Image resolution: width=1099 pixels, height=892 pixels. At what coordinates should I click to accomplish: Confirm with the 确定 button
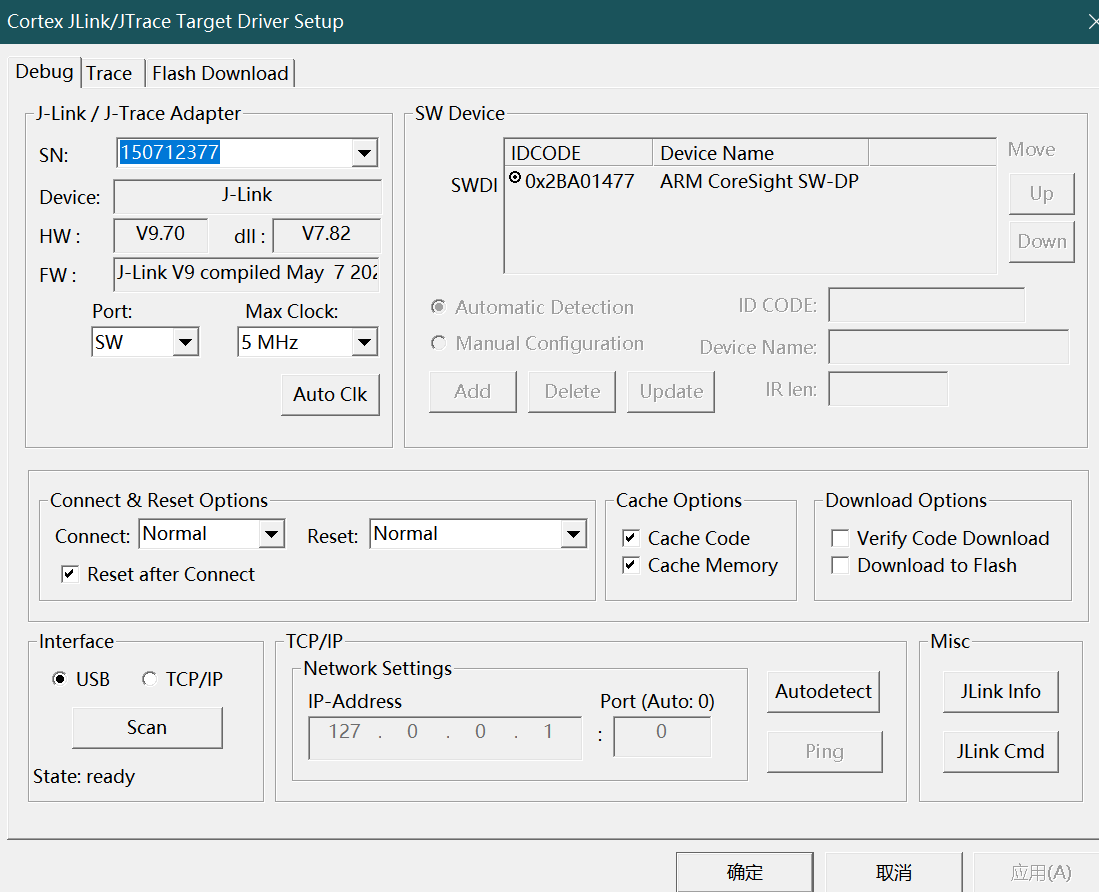coord(745,872)
